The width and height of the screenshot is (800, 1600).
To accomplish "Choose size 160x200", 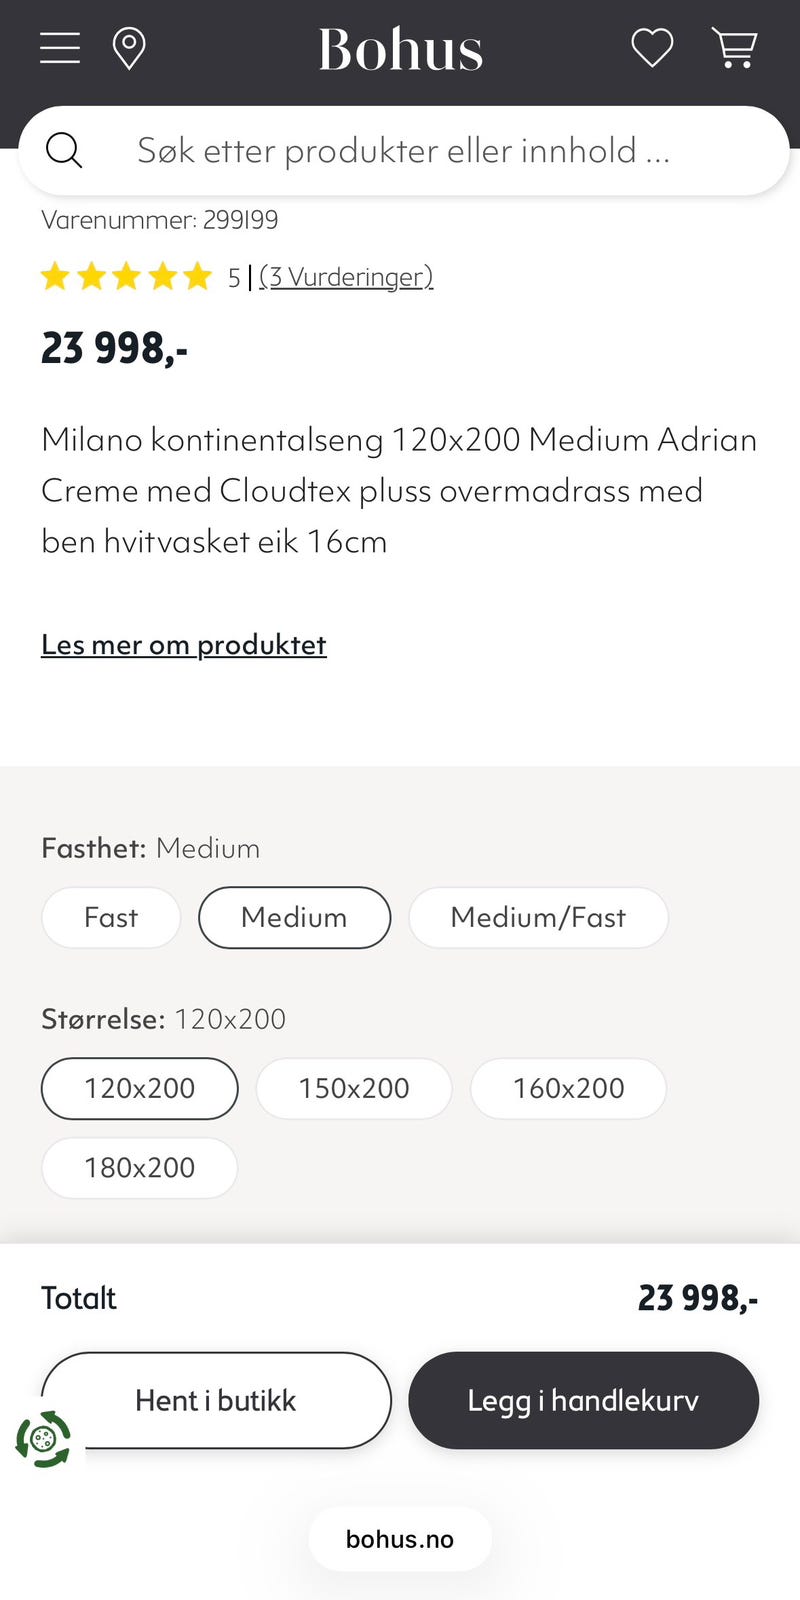I will point(568,1088).
